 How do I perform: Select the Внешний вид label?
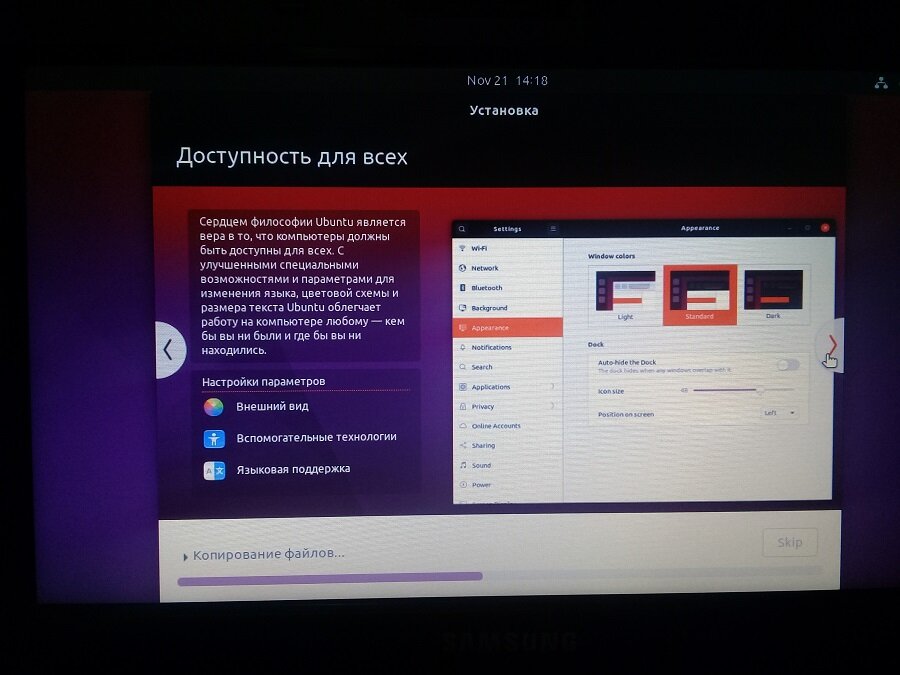coord(272,406)
